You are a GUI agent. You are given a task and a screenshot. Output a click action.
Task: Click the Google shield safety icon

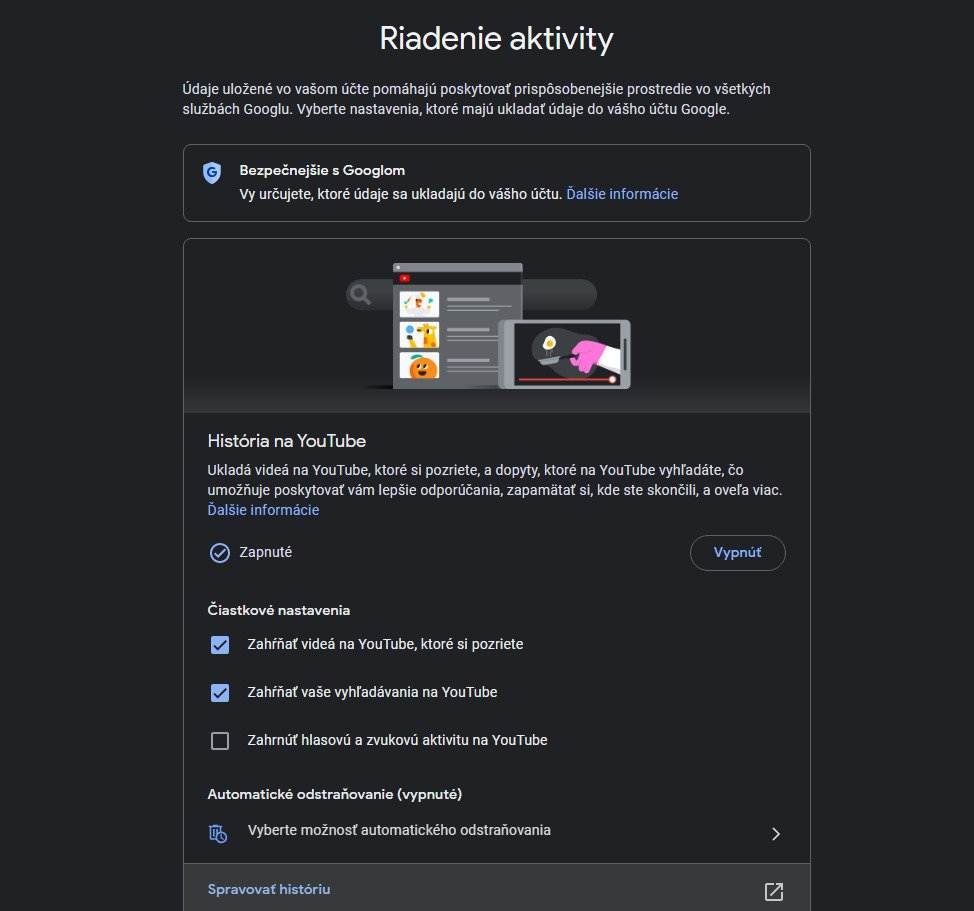click(212, 173)
